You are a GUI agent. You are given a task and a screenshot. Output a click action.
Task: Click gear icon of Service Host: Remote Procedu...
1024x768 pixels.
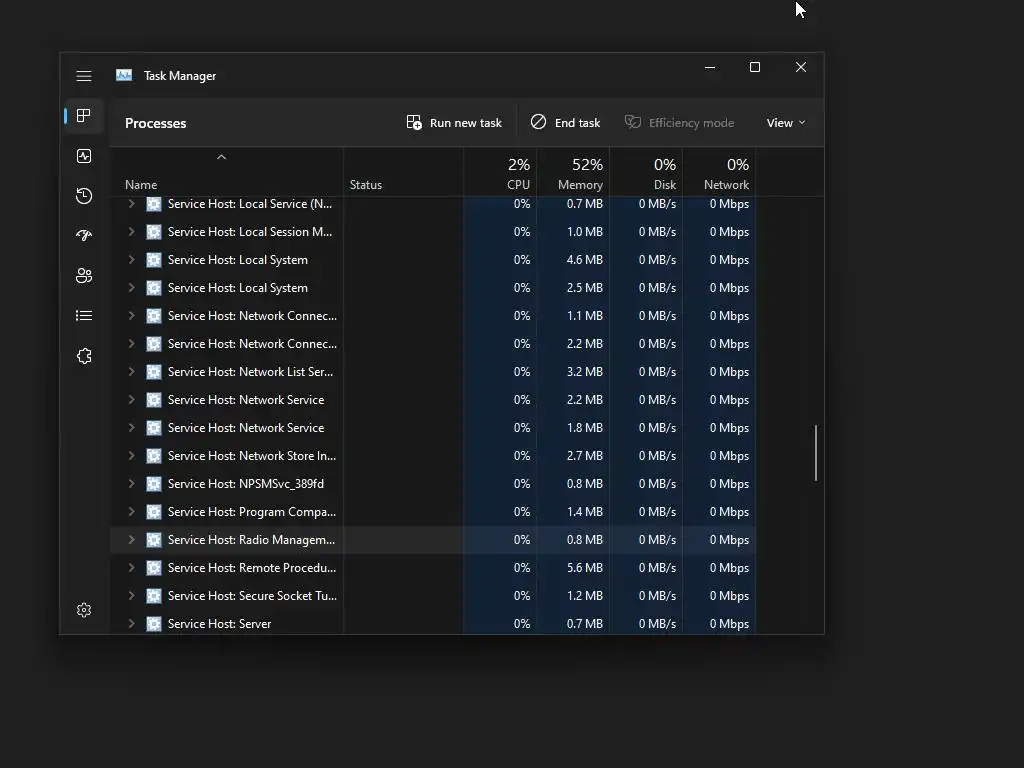[153, 568]
